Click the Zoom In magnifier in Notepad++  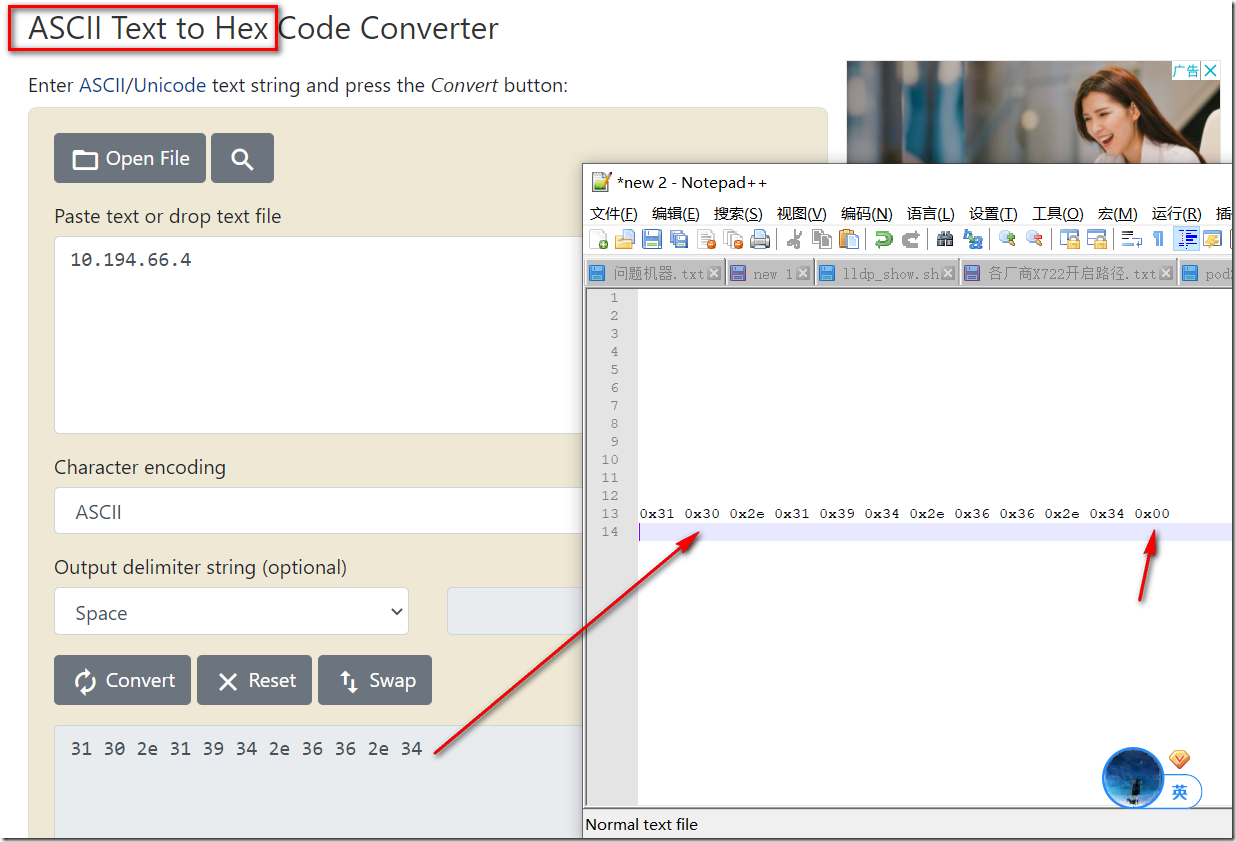(1007, 239)
